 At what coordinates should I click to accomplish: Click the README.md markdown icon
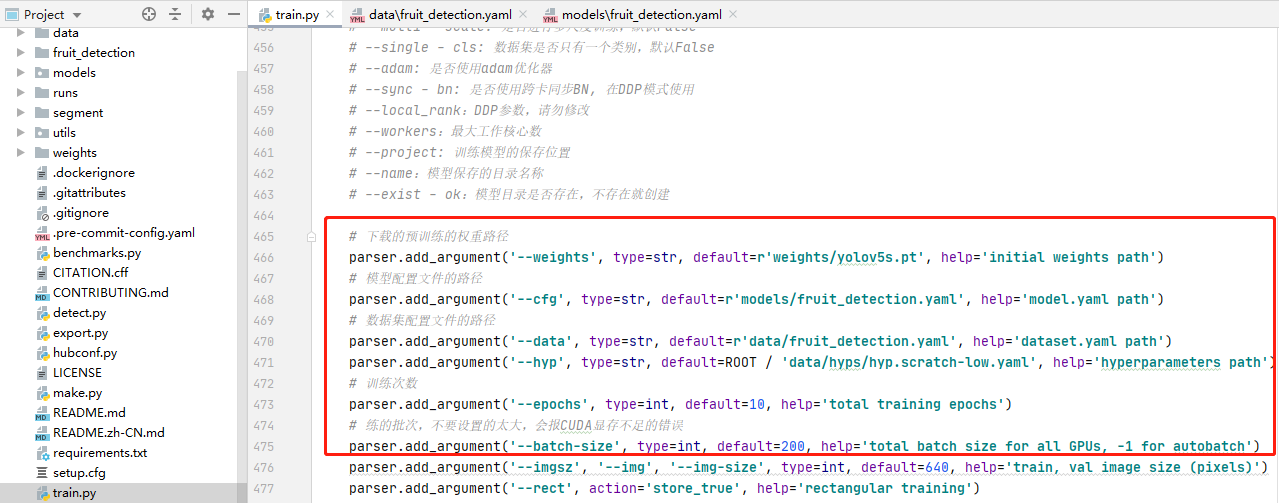pos(41,412)
